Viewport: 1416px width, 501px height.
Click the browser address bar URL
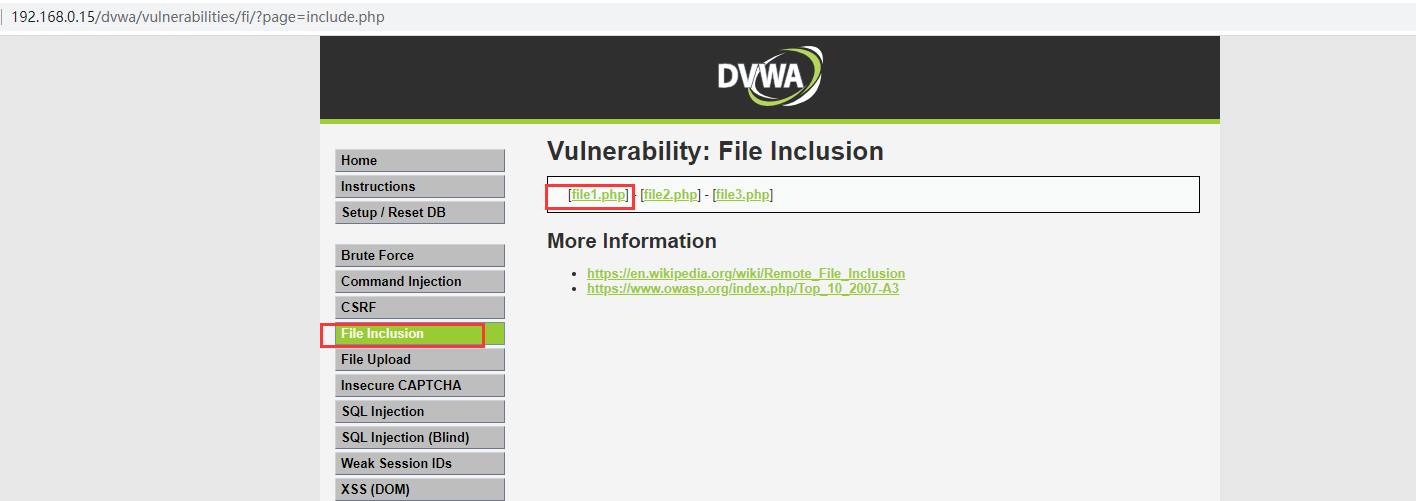coord(198,17)
